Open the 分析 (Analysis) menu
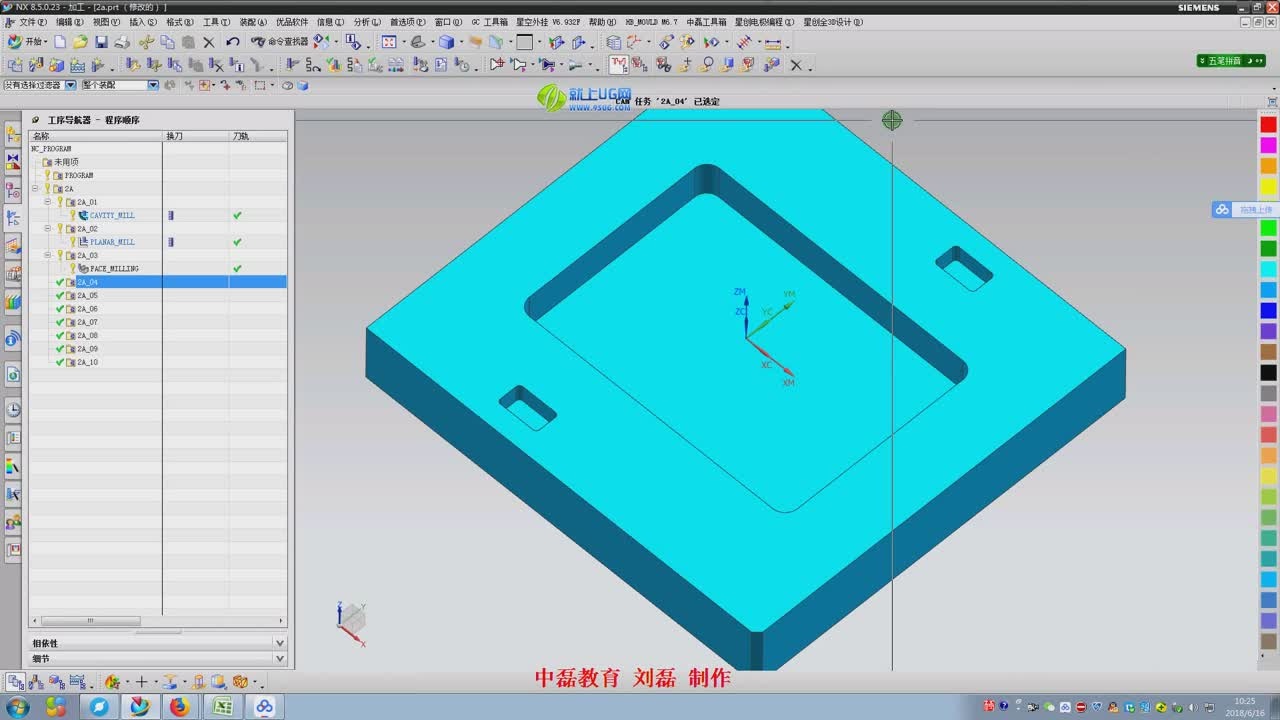The height and width of the screenshot is (720, 1280). (x=367, y=21)
